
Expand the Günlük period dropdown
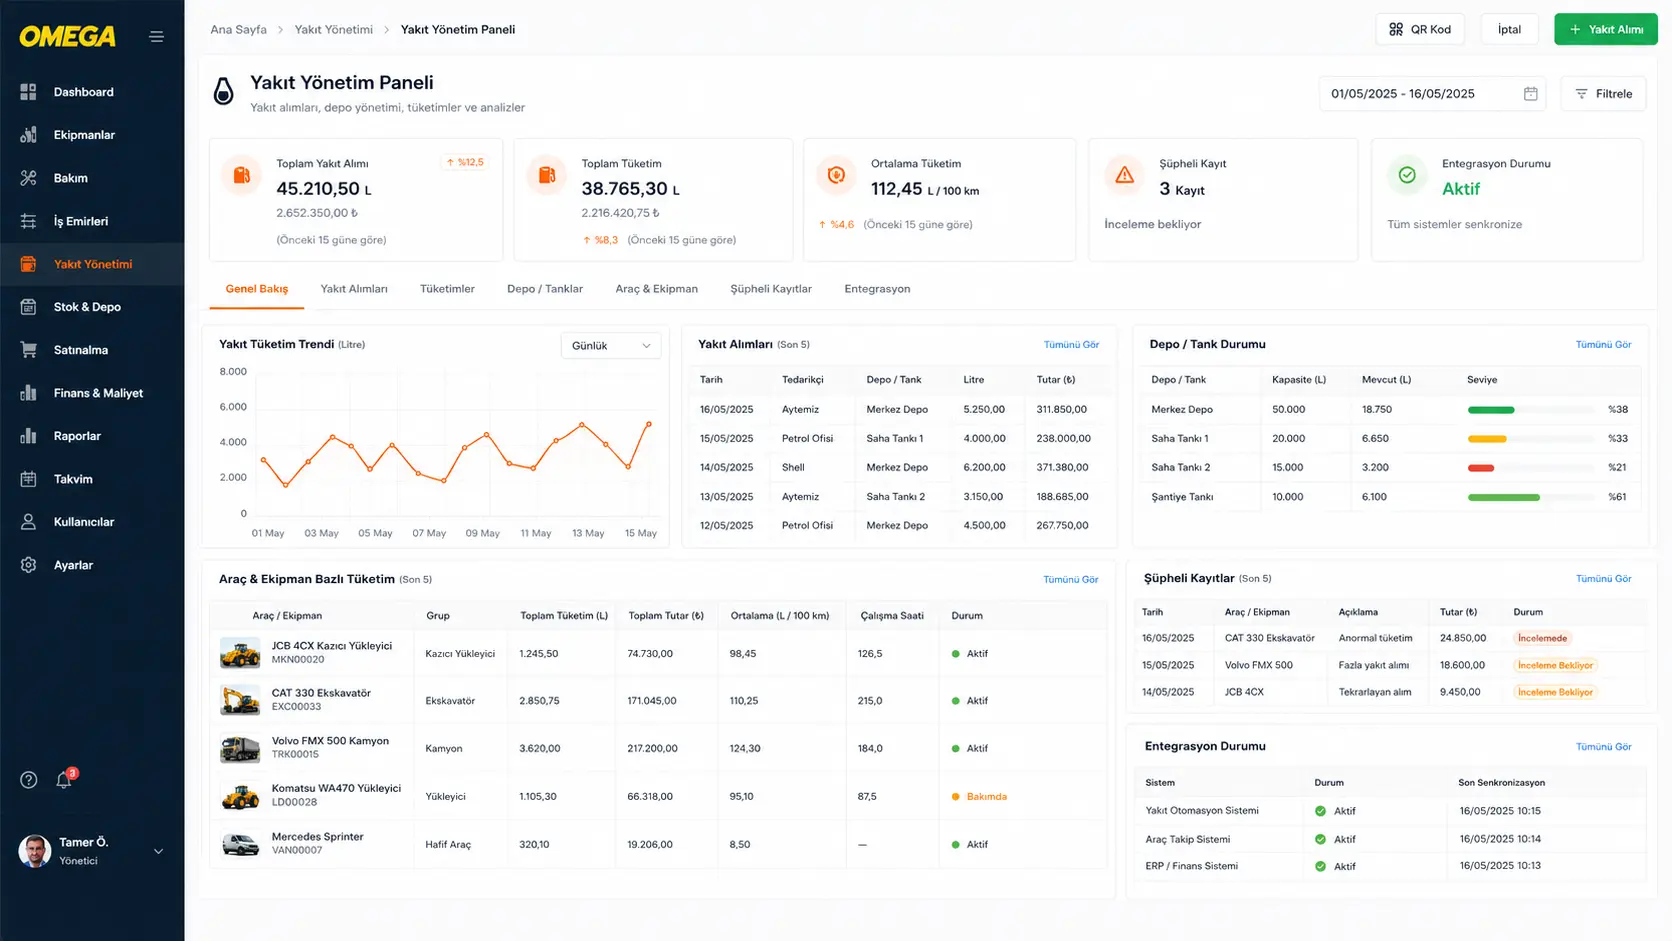pyautogui.click(x=611, y=346)
